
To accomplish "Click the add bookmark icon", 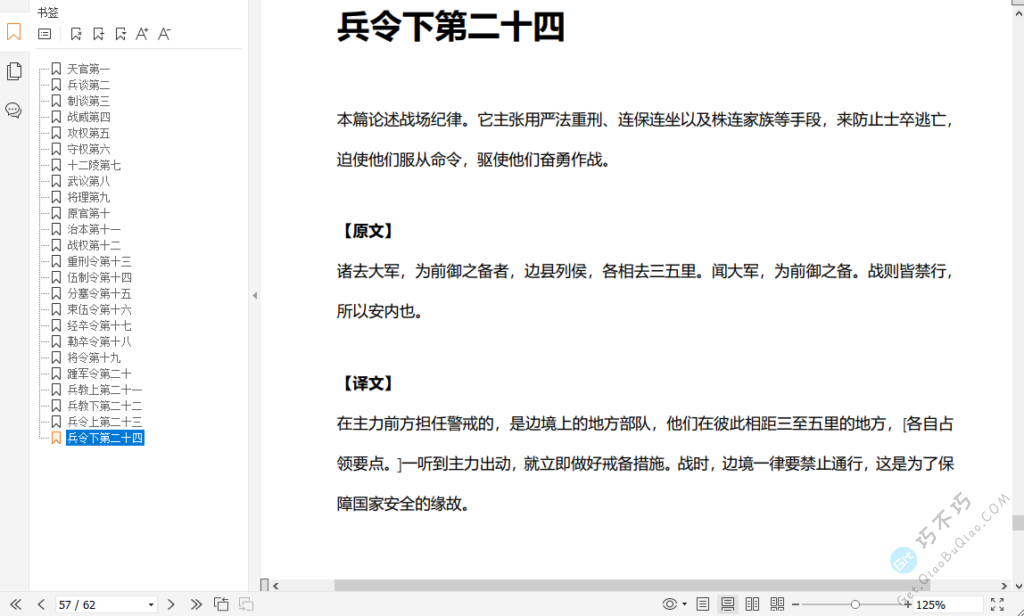I will click(x=99, y=34).
